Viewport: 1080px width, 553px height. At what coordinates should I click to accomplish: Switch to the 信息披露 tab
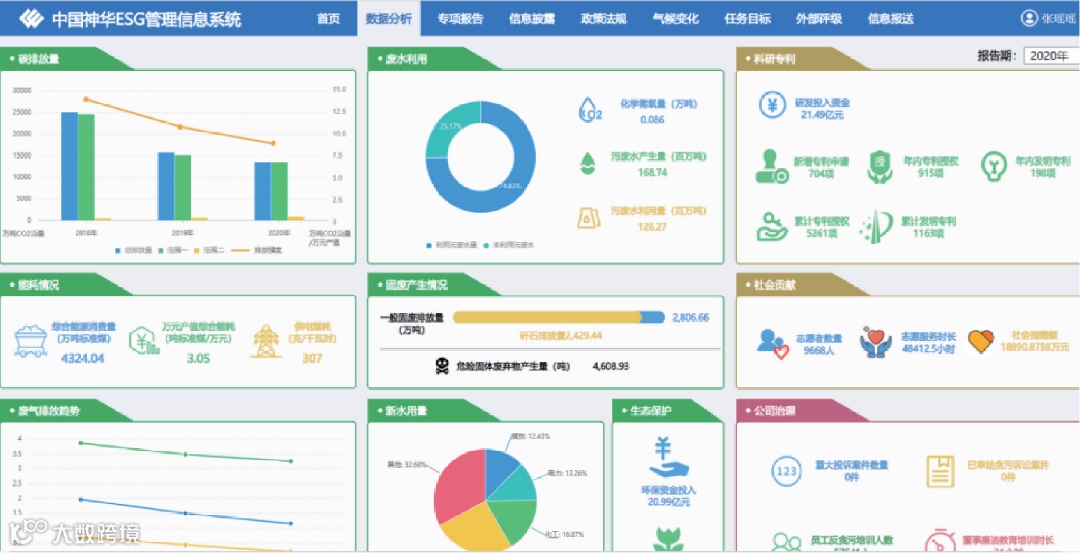pos(532,19)
